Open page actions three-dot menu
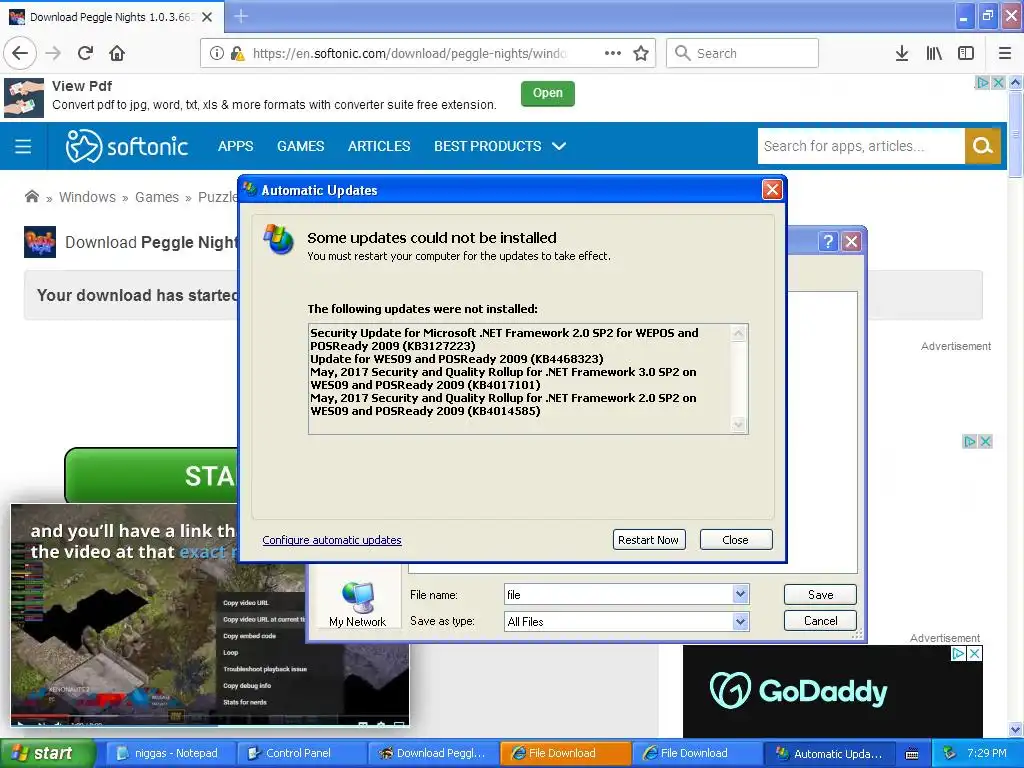 click(x=613, y=53)
